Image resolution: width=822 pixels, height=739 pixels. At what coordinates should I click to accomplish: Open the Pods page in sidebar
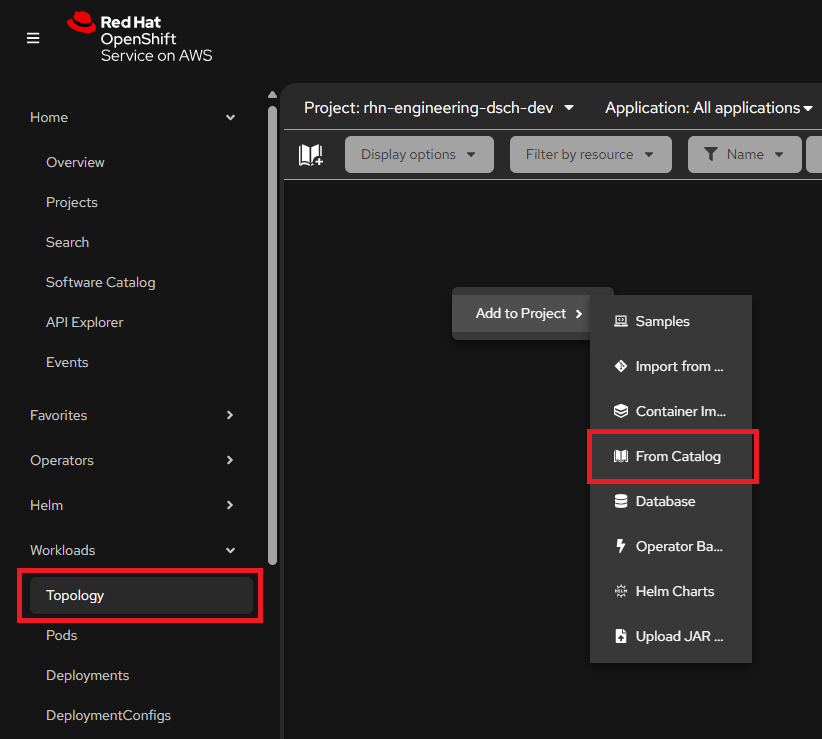(61, 635)
